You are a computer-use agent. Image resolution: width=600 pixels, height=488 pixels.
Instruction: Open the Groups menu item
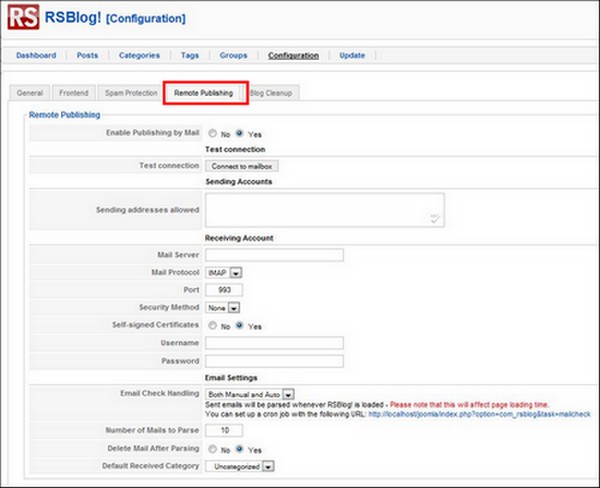click(x=233, y=55)
